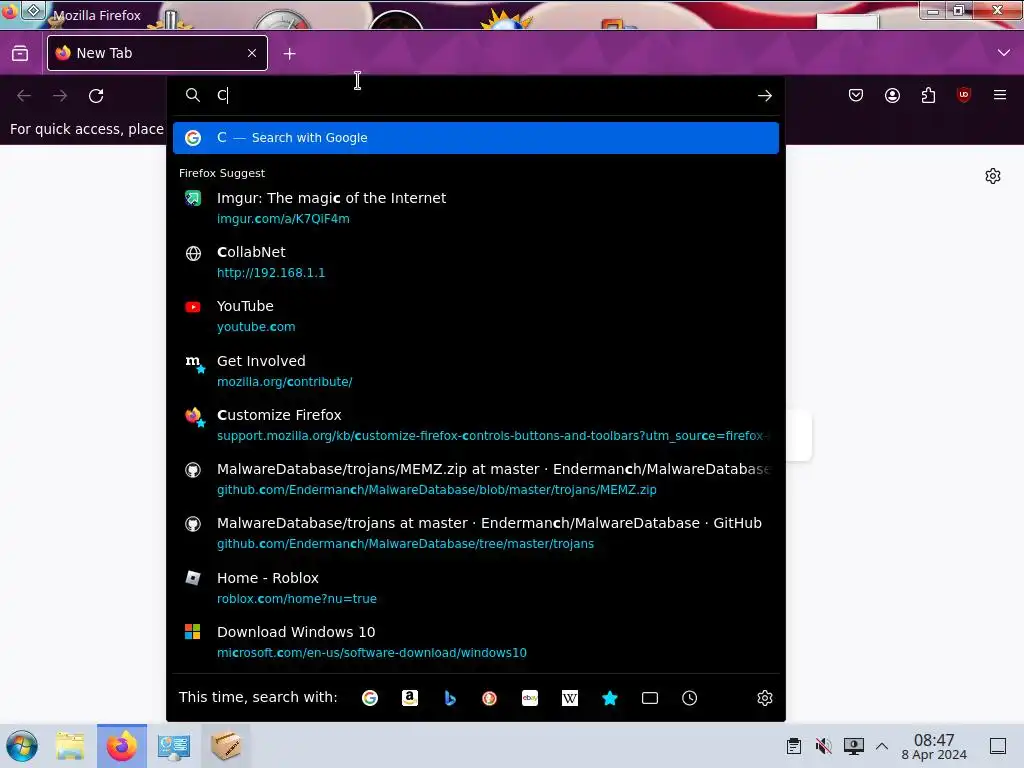Open the Imgur magic of the Internet suggestion

click(x=475, y=208)
